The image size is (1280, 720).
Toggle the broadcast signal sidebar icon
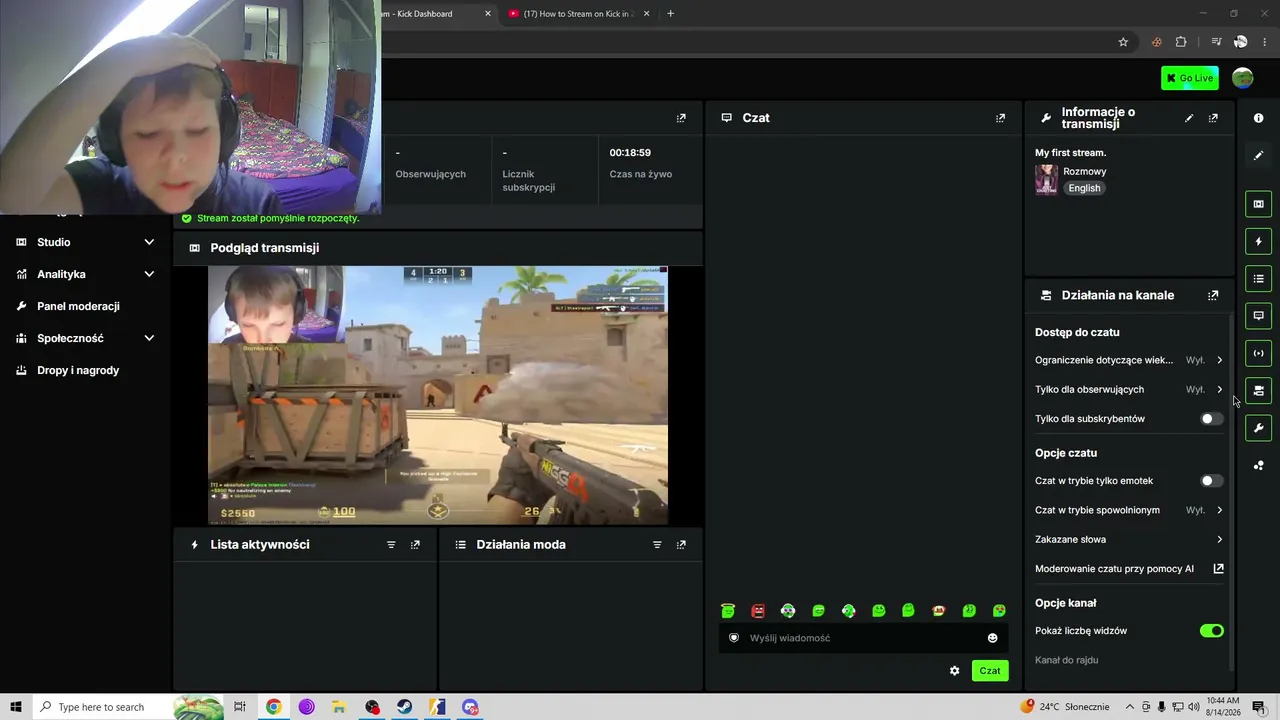[x=1258, y=353]
